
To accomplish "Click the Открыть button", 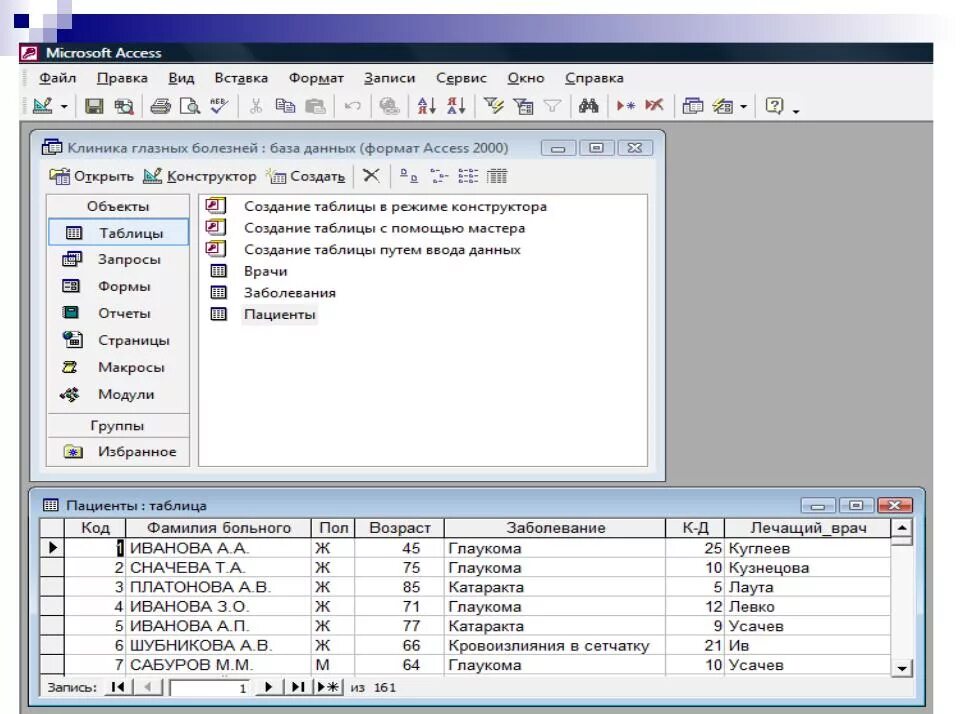I will [x=91, y=176].
